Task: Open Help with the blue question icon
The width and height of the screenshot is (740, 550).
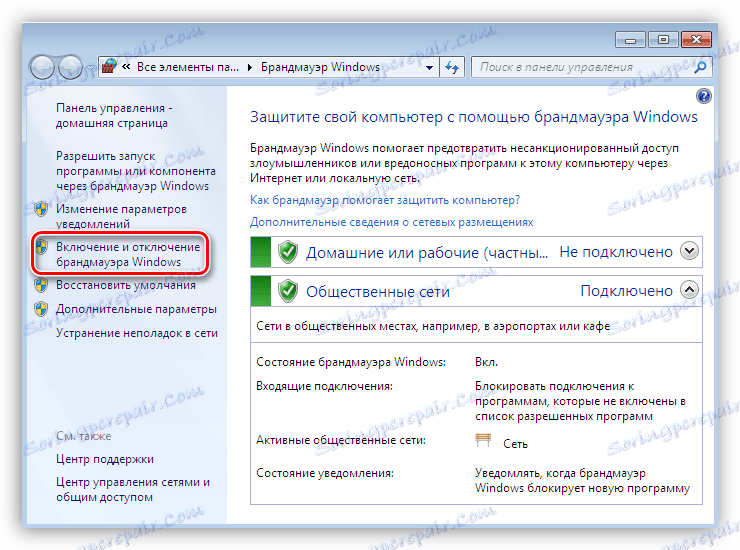Action: tap(703, 96)
